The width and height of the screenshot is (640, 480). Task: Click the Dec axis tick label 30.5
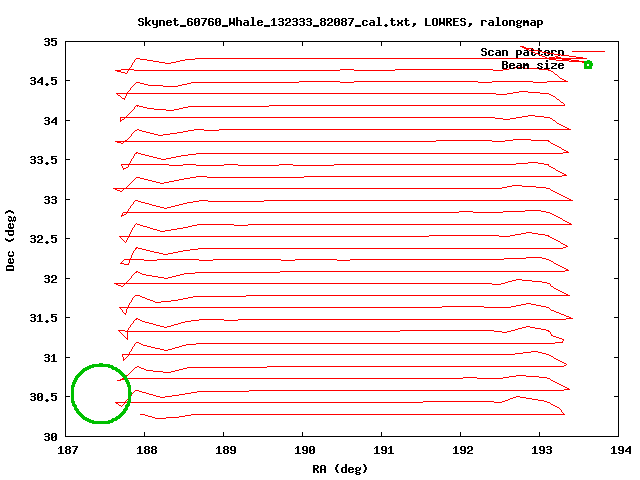pyautogui.click(x=43, y=397)
